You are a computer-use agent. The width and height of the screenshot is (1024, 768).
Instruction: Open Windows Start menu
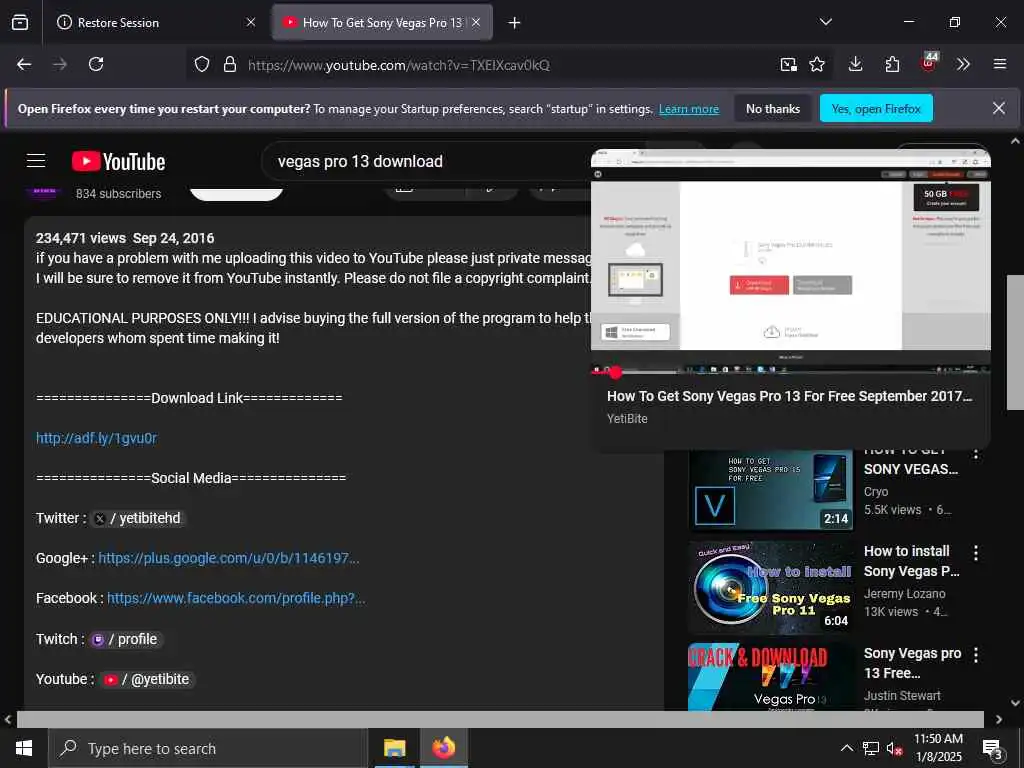(x=24, y=748)
